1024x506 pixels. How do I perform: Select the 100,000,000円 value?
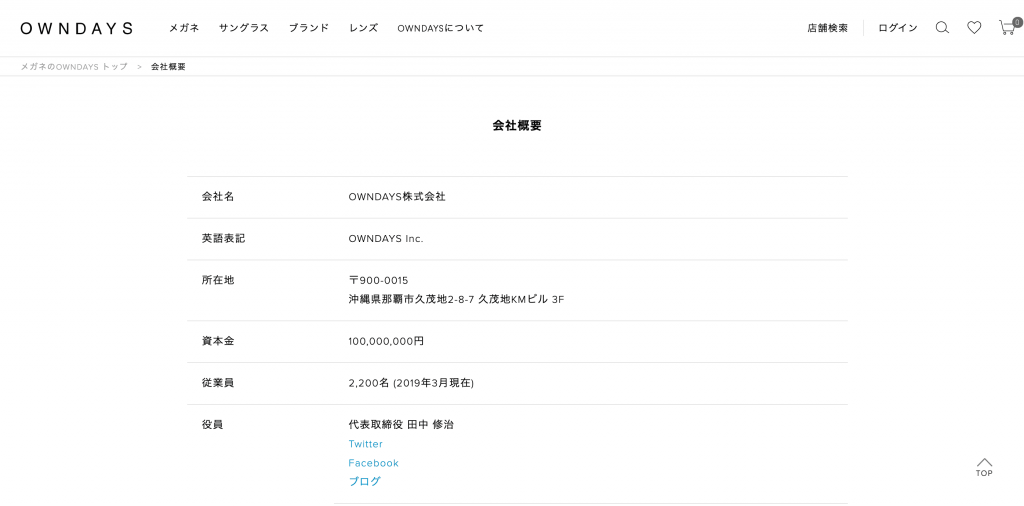point(386,341)
